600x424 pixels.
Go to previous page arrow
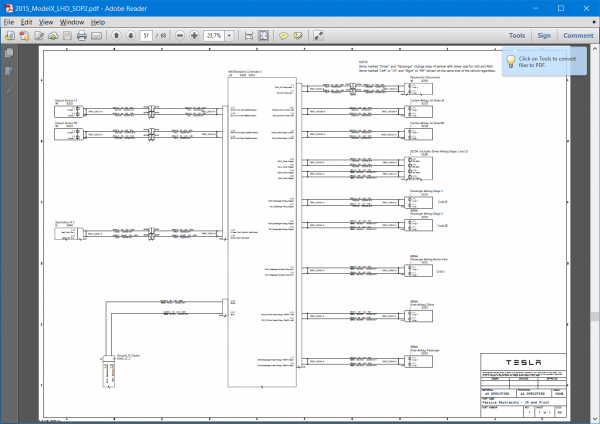pyautogui.click(x=116, y=36)
